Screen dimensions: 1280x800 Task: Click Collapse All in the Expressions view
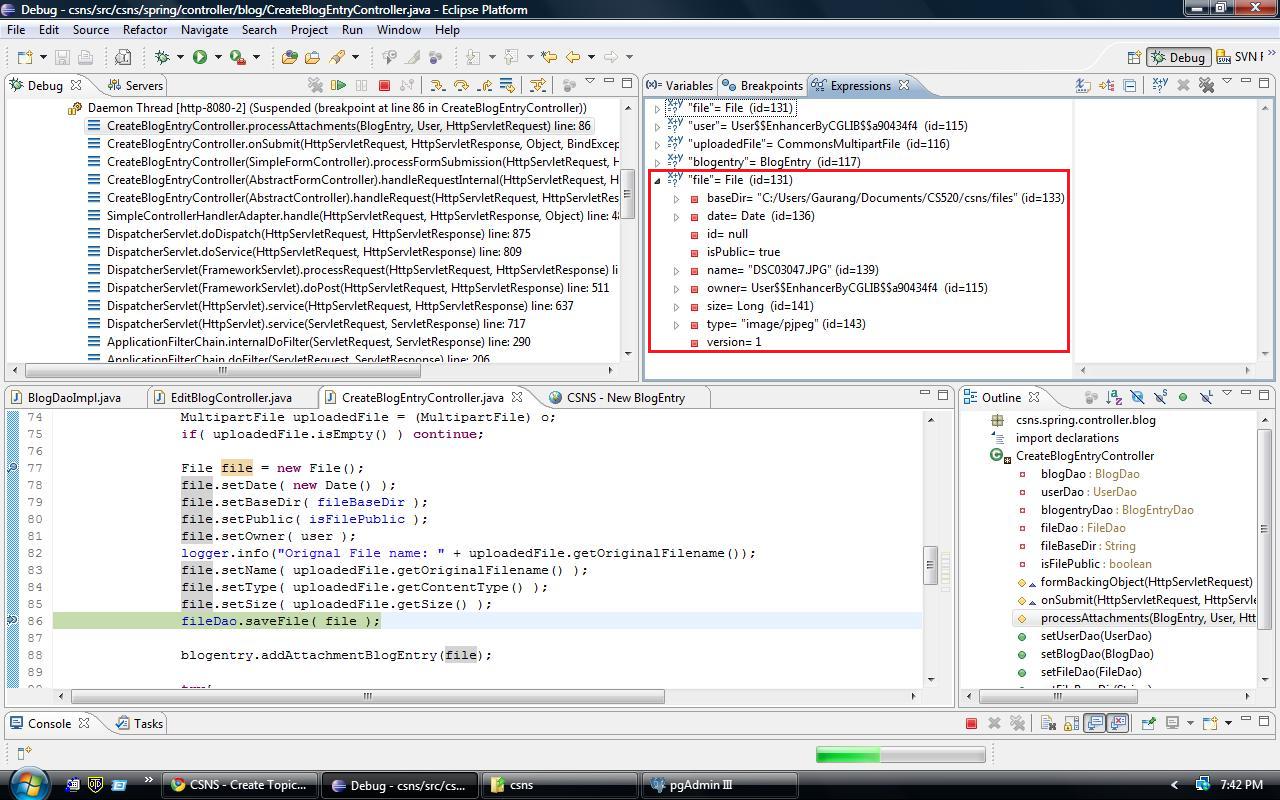click(1130, 86)
